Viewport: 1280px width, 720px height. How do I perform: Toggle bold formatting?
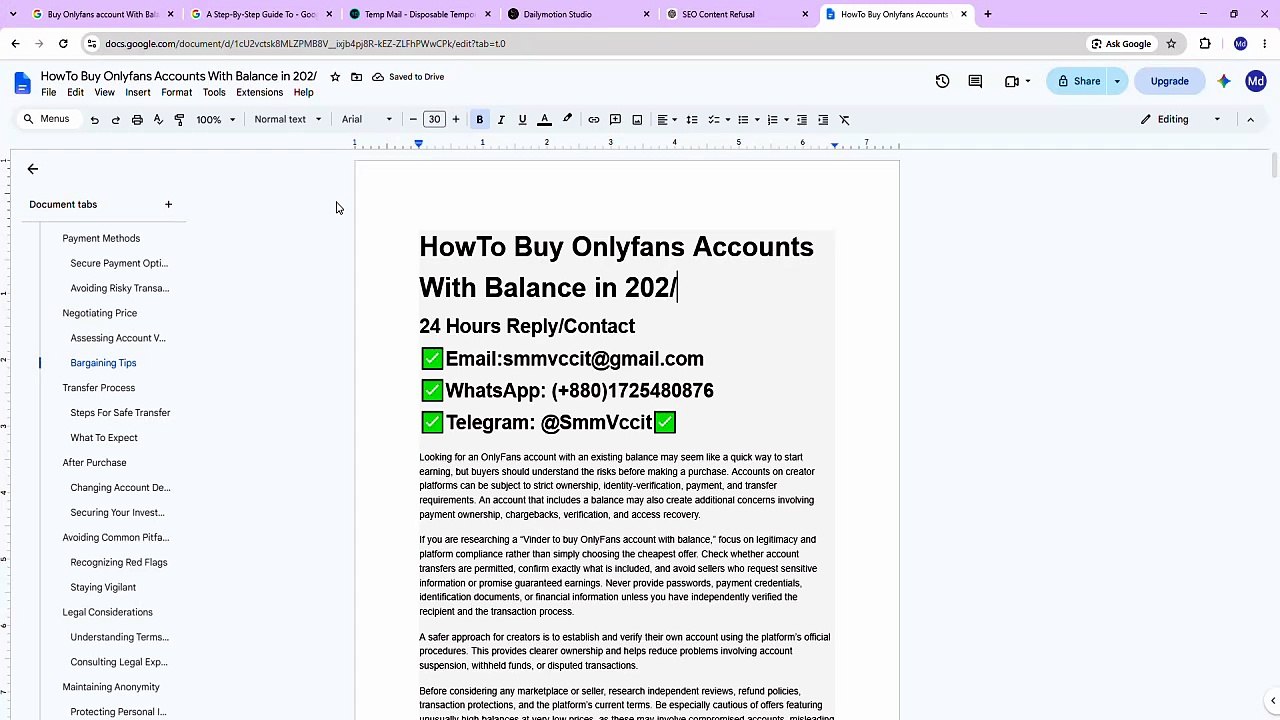pos(479,120)
